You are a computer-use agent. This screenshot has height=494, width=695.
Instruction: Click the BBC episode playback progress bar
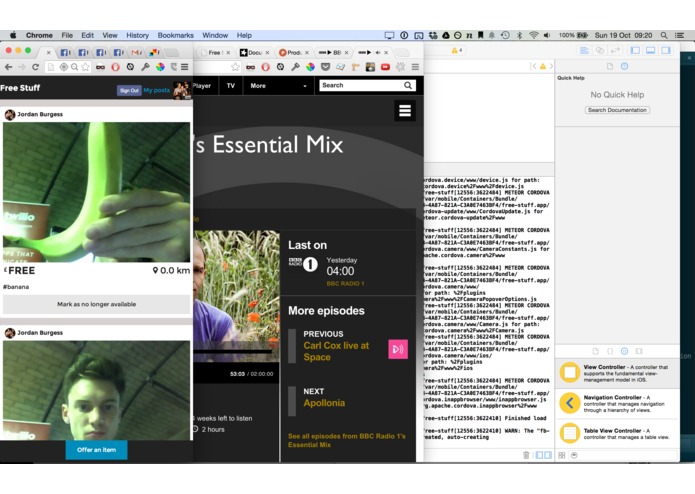[232, 352]
